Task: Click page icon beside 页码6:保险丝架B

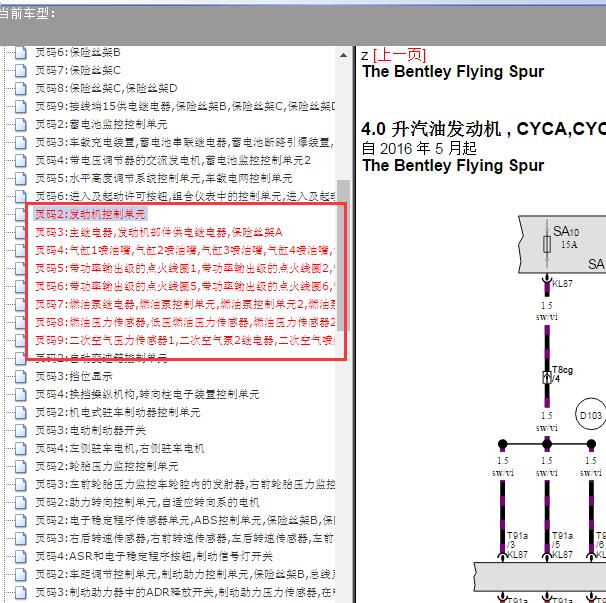Action: coord(20,52)
